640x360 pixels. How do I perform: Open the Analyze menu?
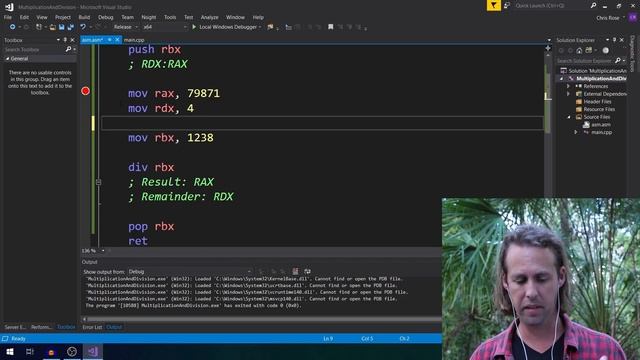click(x=209, y=17)
